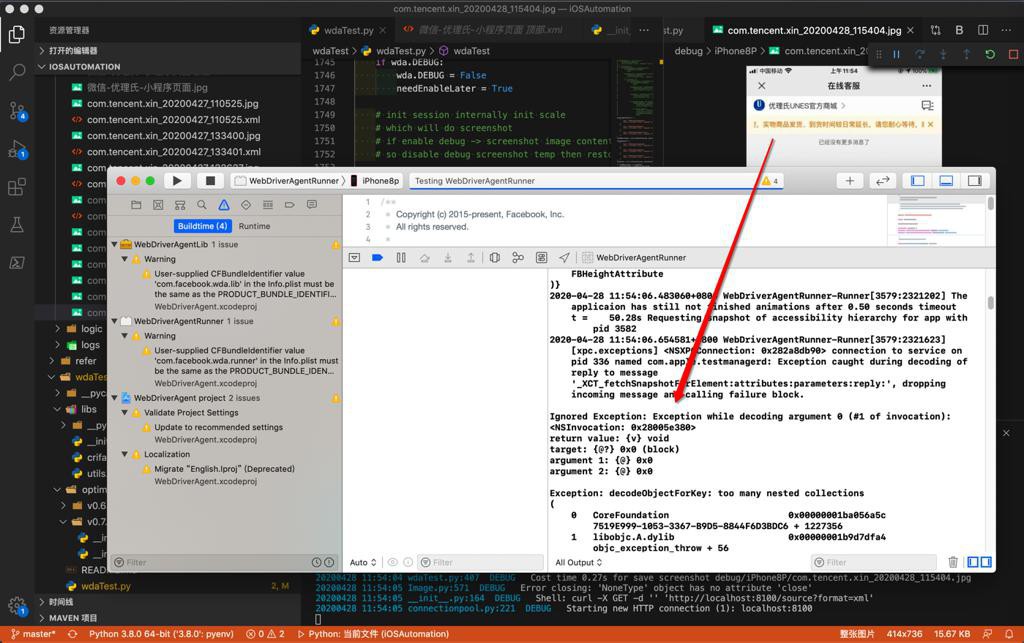
Task: Expand the logic folder in Explorer
Action: tap(91, 329)
